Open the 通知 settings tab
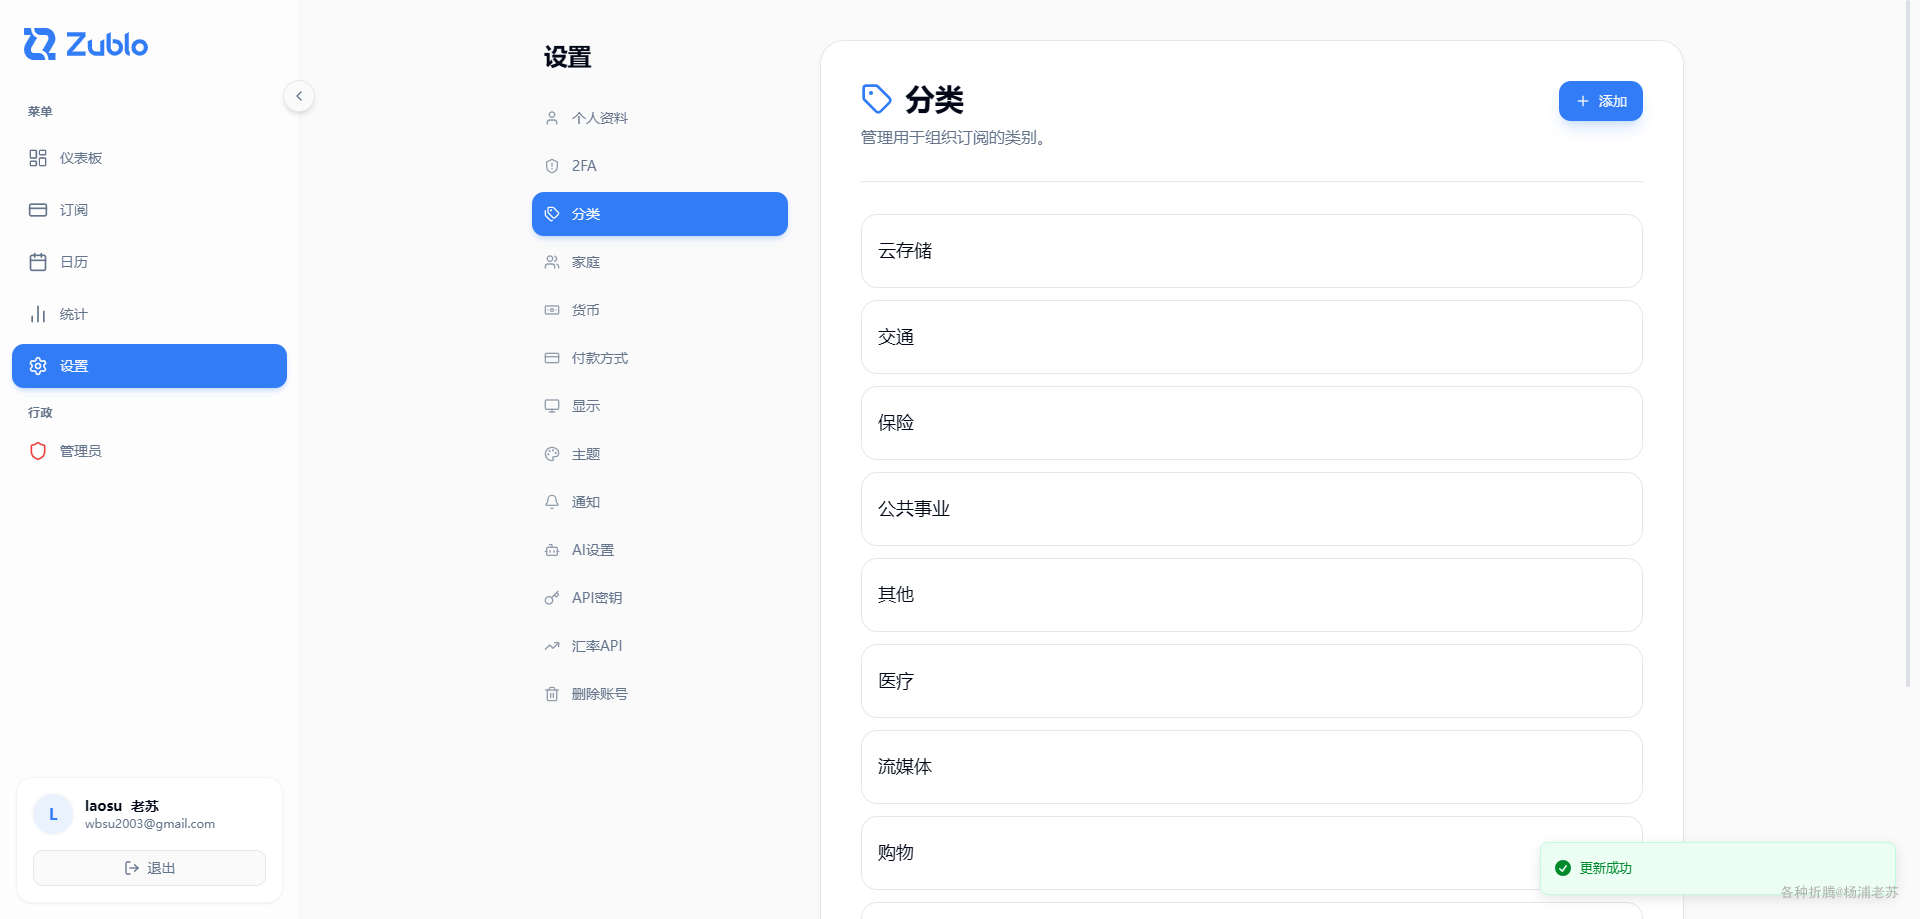This screenshot has height=919, width=1920. pyautogui.click(x=660, y=502)
